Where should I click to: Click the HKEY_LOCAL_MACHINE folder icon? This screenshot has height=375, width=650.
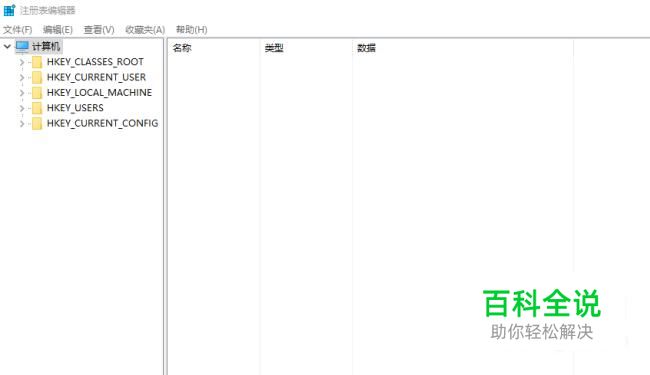(x=37, y=93)
